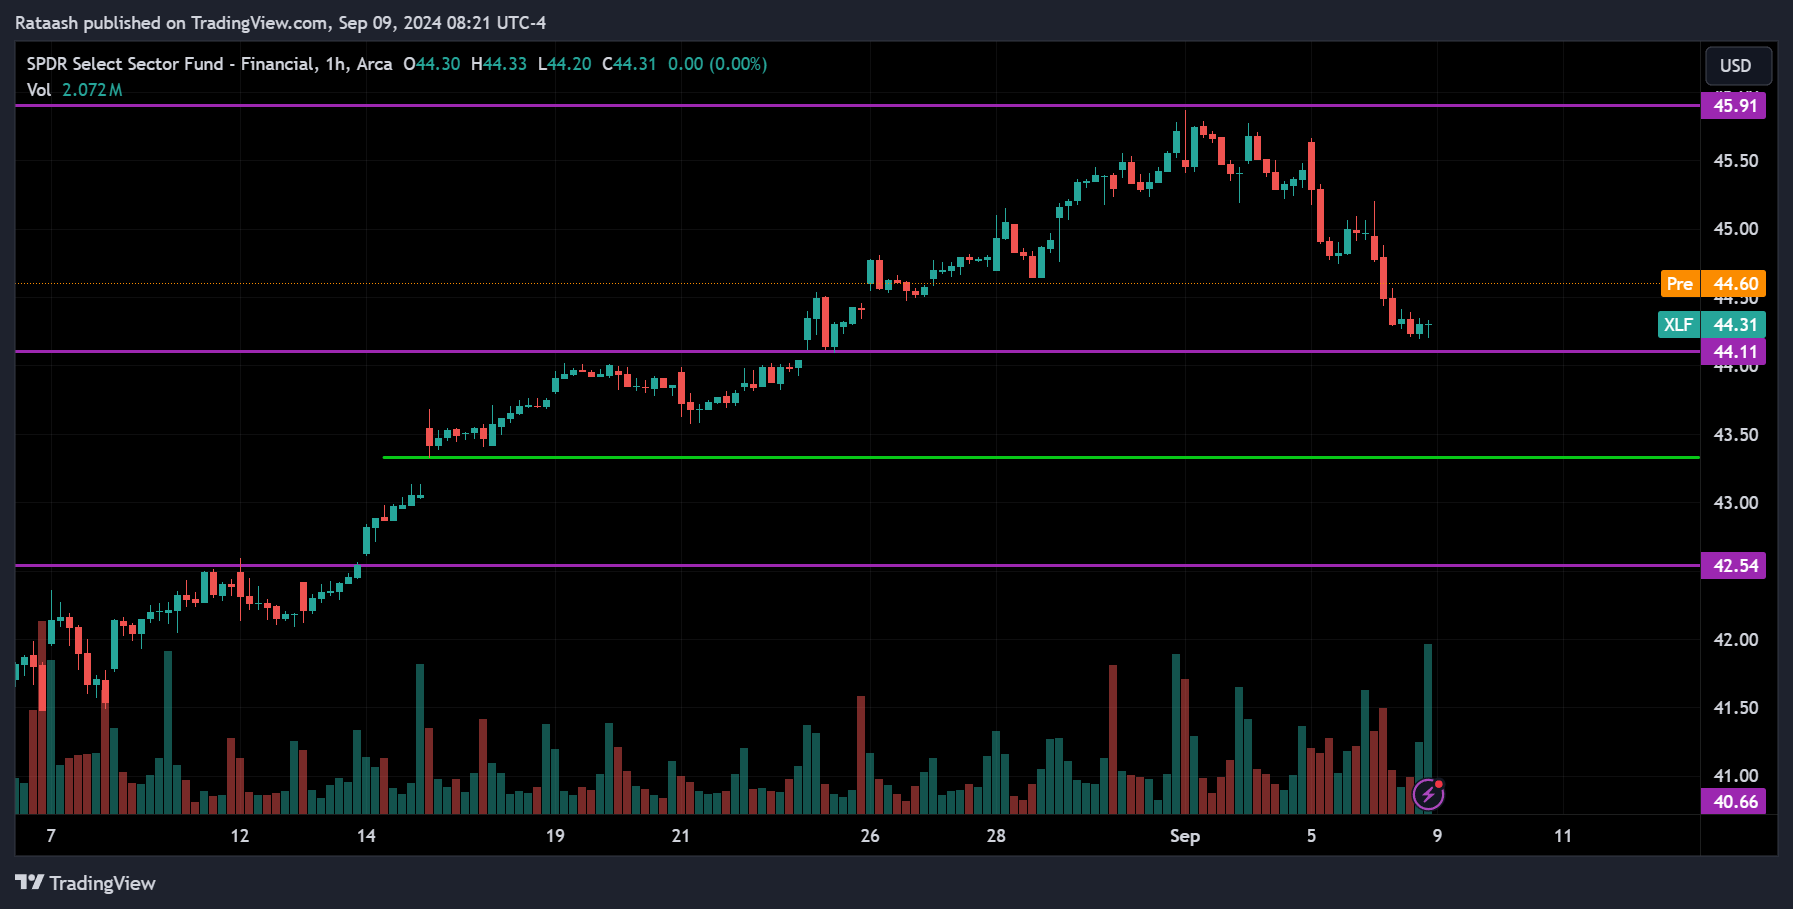Click the Arca exchange text in title
The image size is (1793, 909).
(x=375, y=64)
